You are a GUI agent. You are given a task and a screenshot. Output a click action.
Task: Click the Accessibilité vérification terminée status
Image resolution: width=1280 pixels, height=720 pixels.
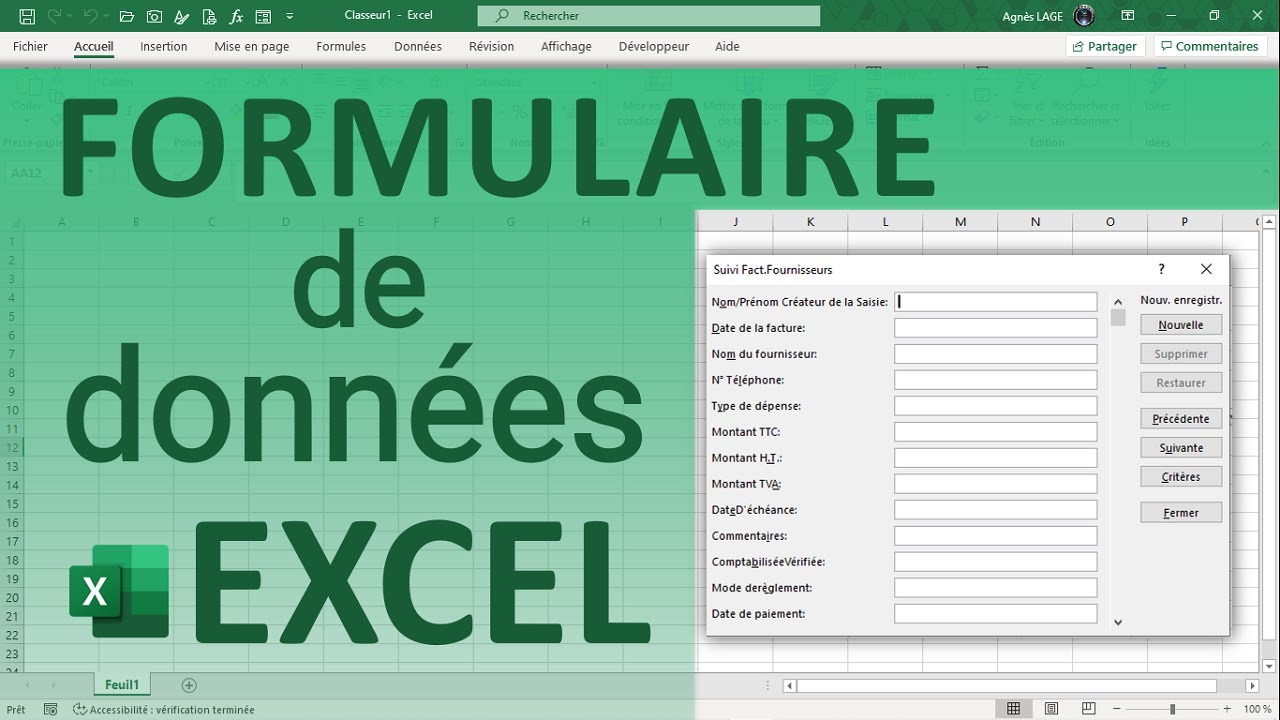point(165,709)
